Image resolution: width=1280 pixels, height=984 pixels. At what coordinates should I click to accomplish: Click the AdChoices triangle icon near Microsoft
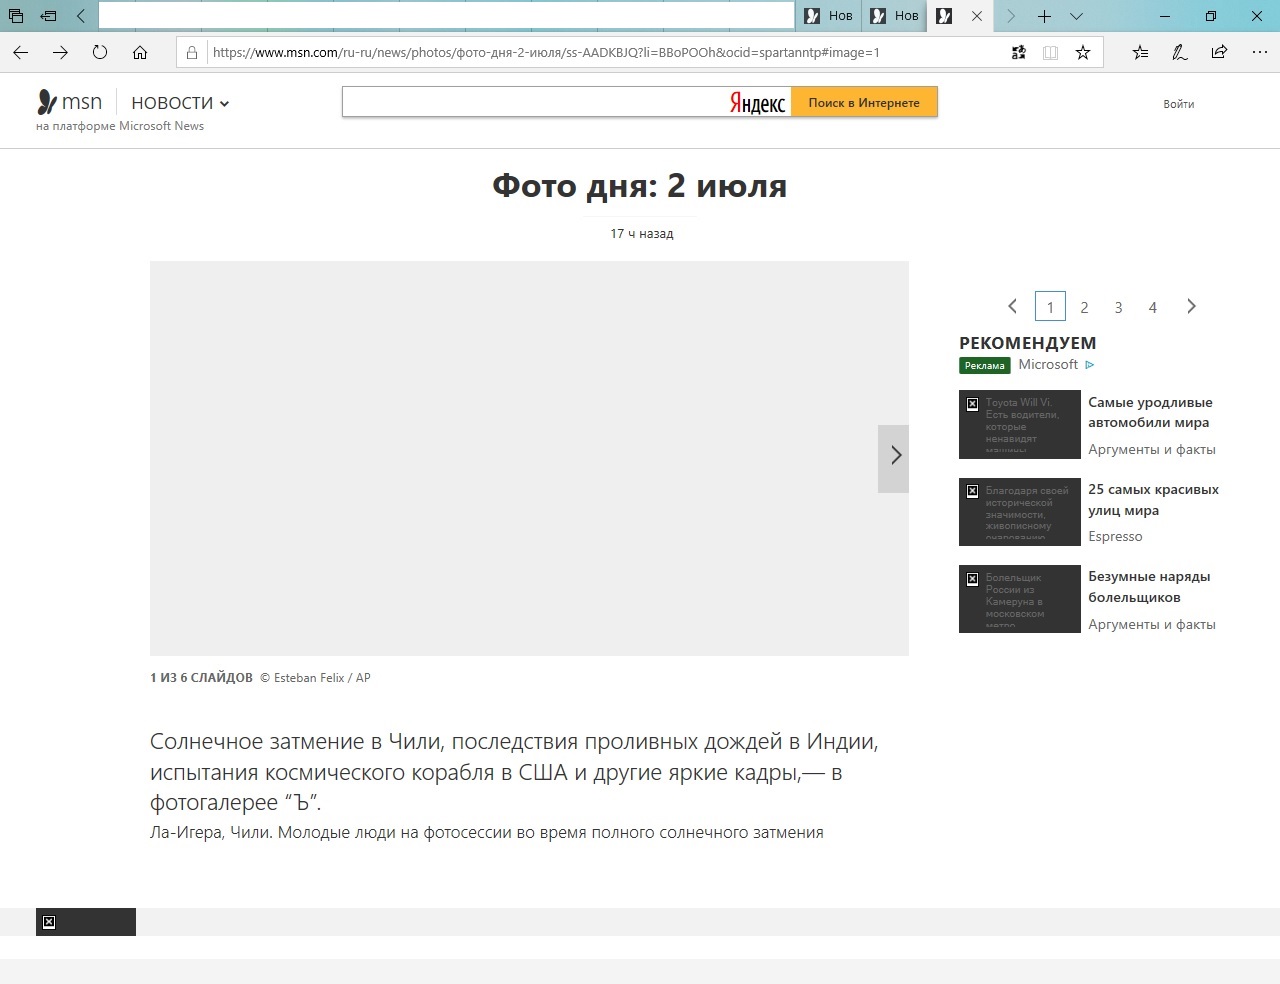tap(1090, 365)
